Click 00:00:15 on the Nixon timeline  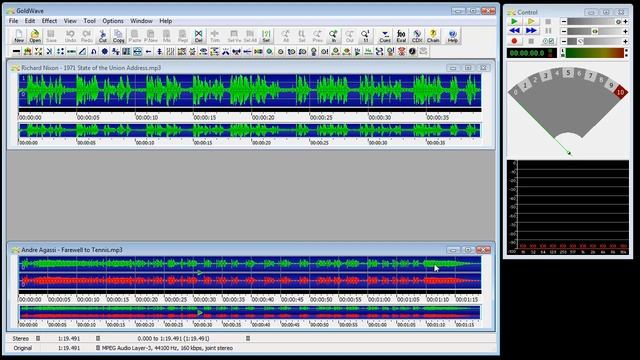(x=204, y=118)
